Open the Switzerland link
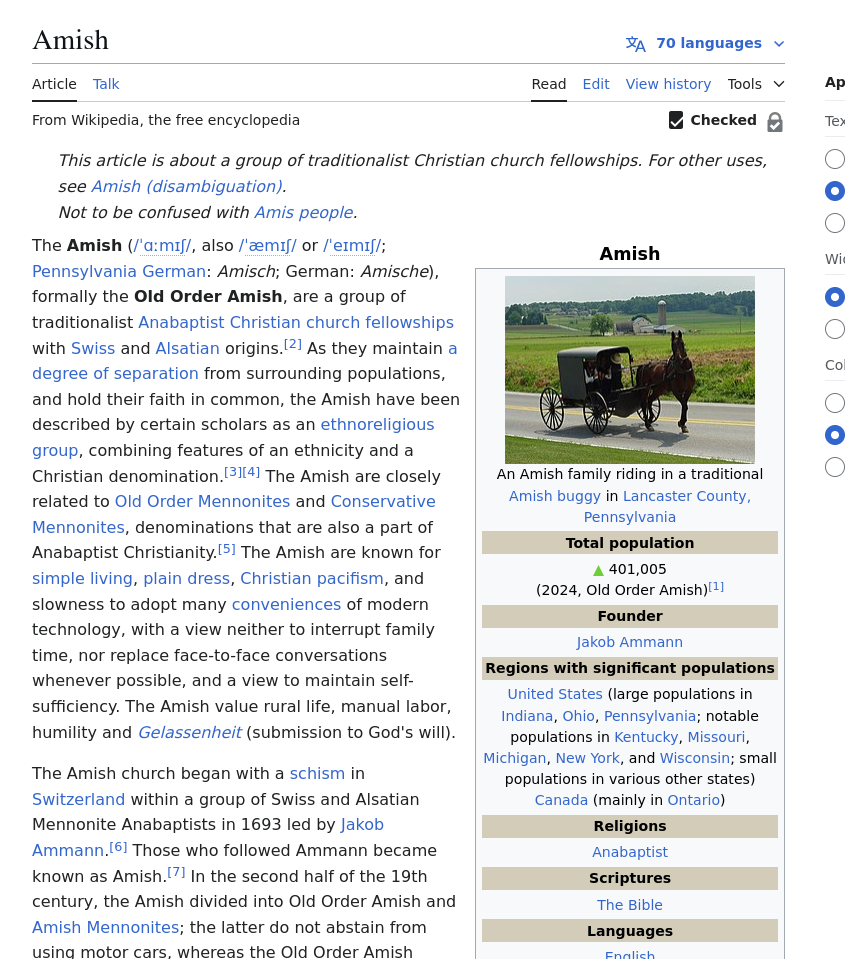Image resolution: width=845 pixels, height=959 pixels. (78, 799)
